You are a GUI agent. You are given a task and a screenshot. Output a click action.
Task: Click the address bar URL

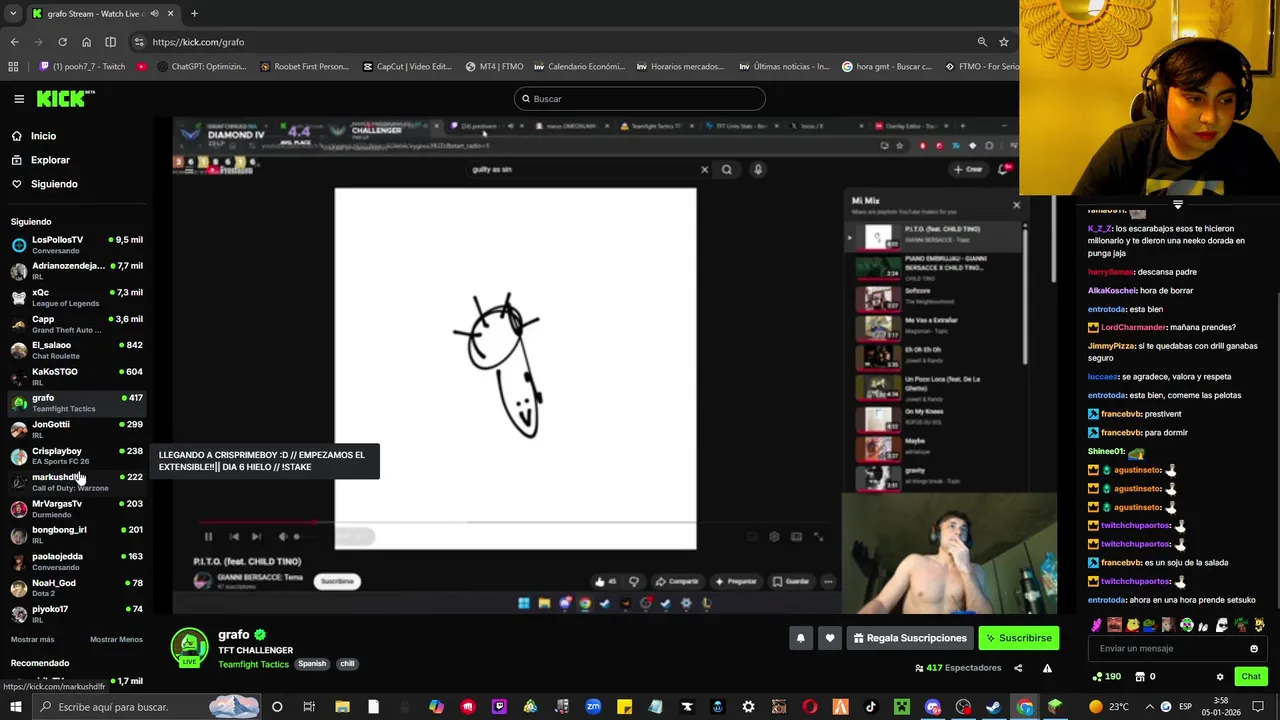198,42
